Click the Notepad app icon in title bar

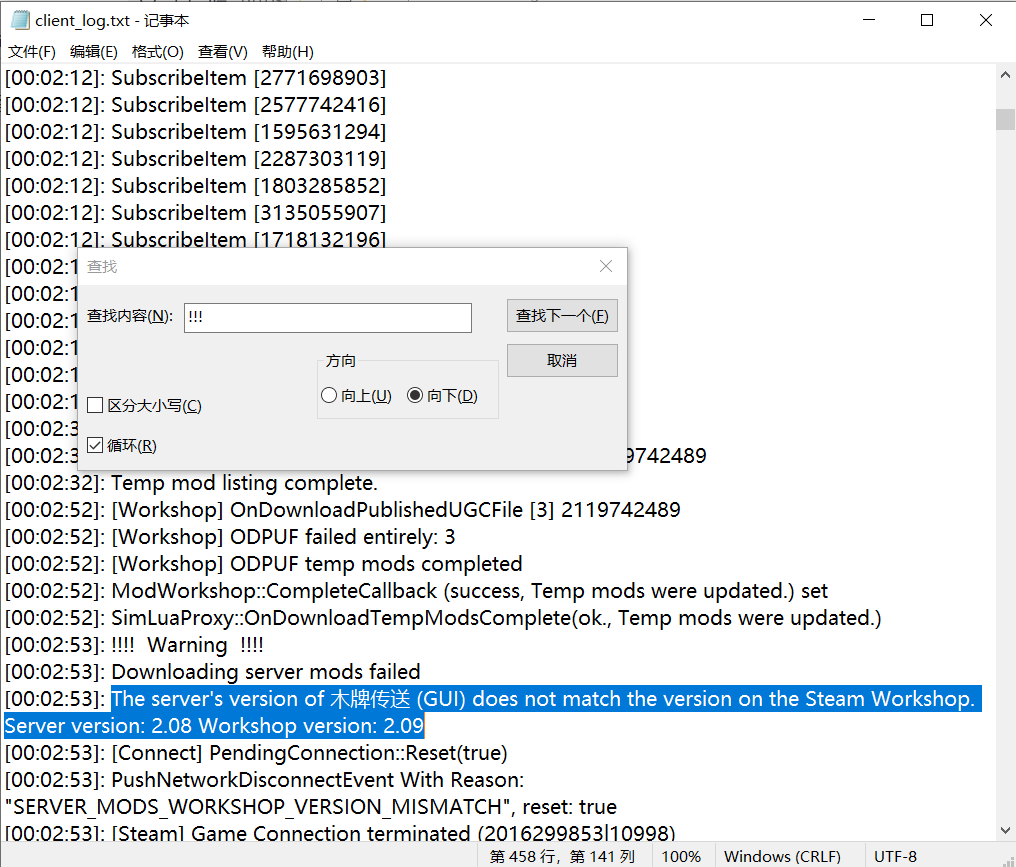tap(19, 20)
